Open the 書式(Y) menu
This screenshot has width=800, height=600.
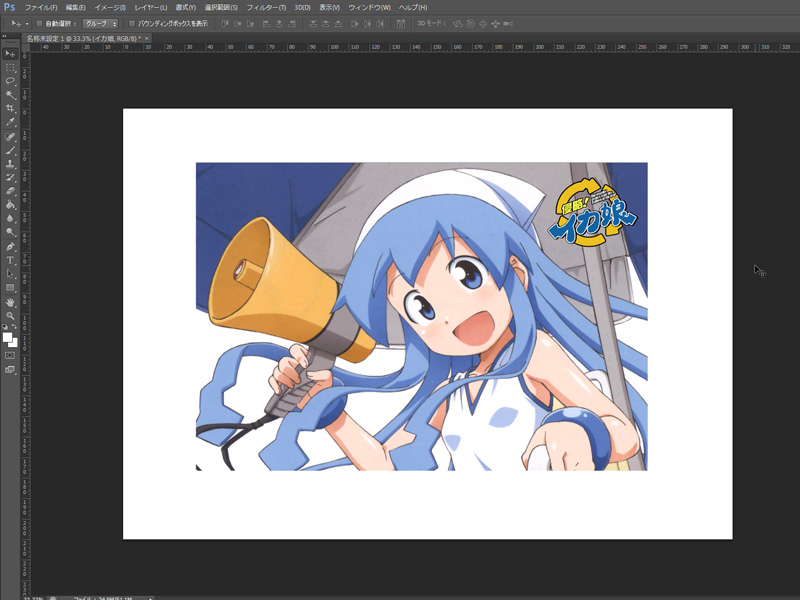coord(186,8)
